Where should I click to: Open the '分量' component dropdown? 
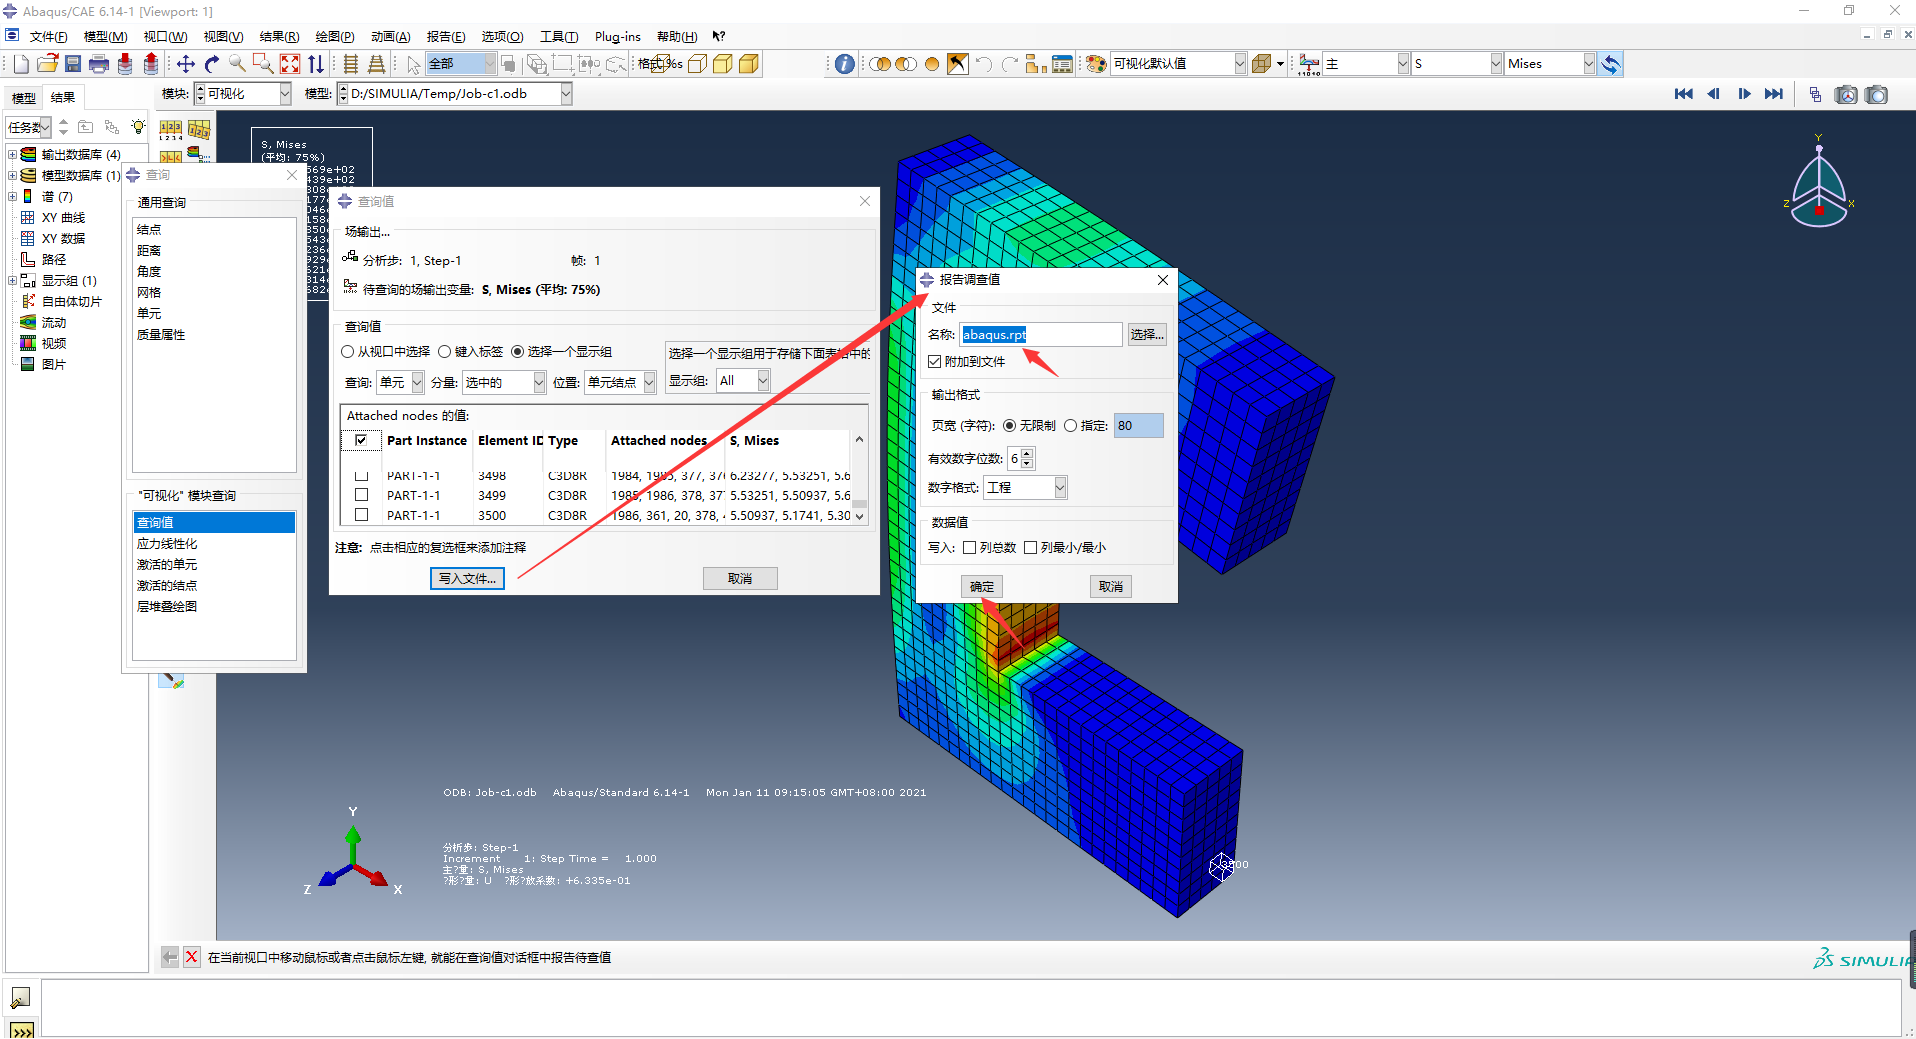[x=539, y=383]
